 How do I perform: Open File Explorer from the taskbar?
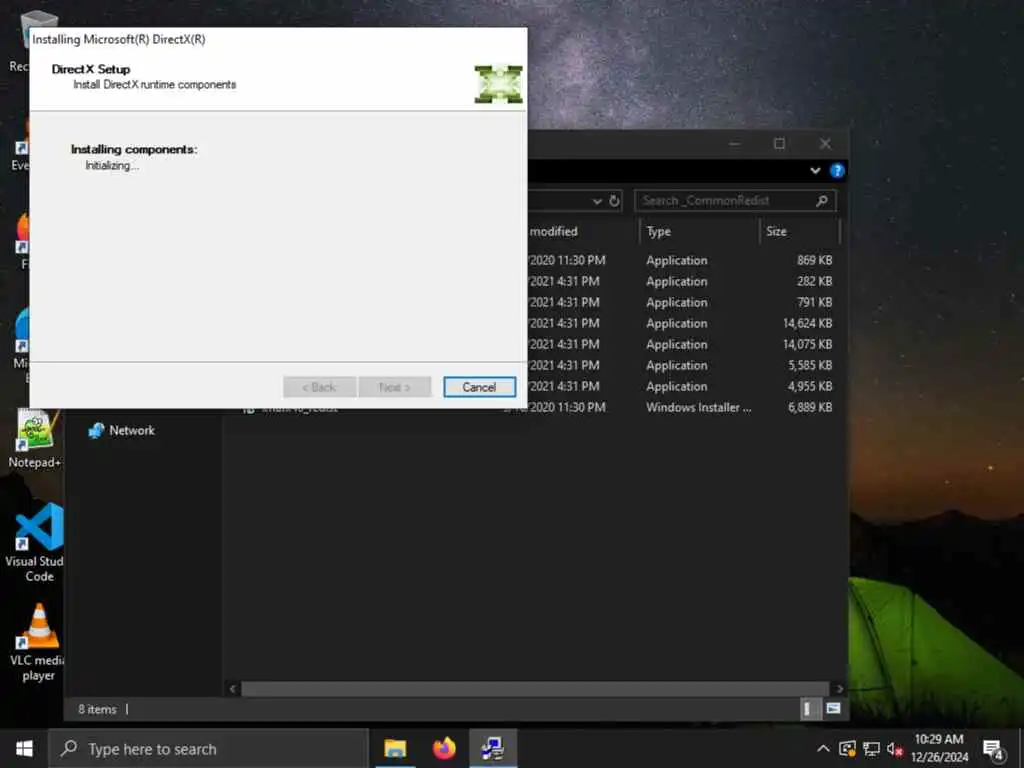point(394,748)
